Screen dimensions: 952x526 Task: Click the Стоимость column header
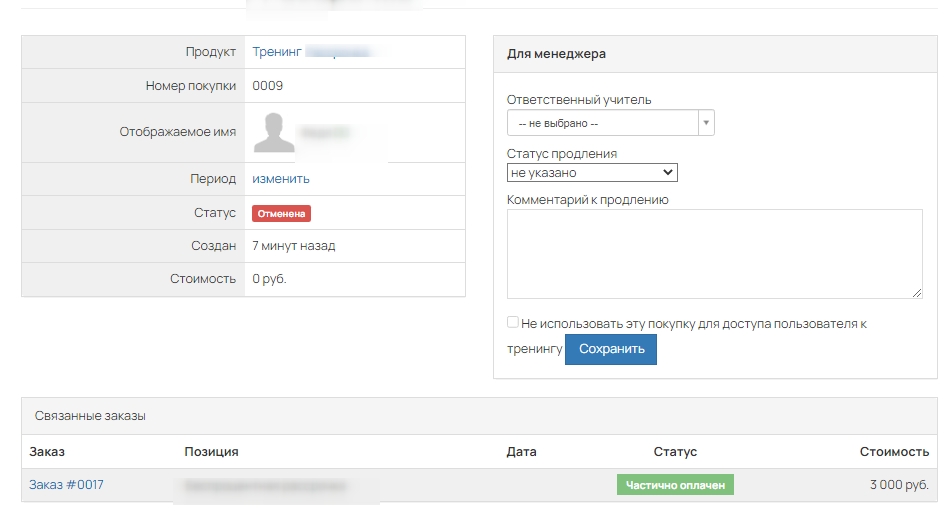[x=894, y=452]
